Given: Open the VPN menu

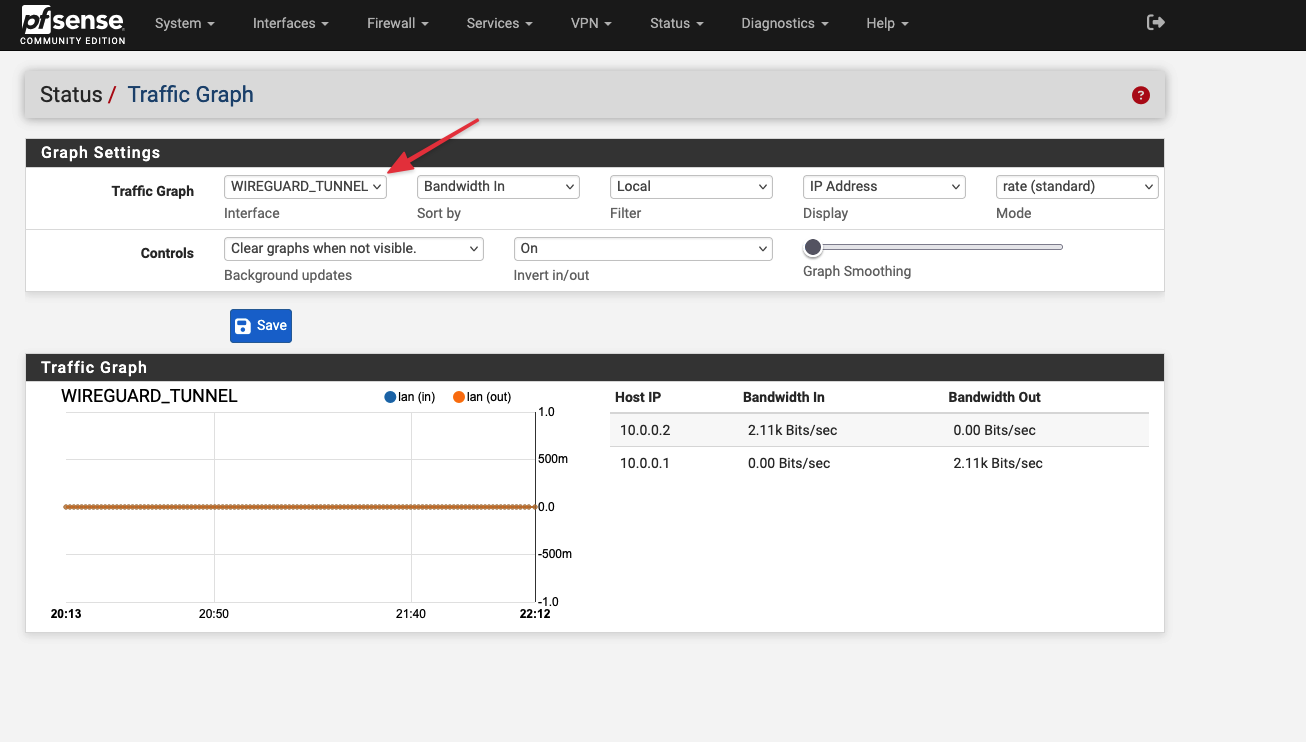Looking at the screenshot, I should [x=591, y=23].
